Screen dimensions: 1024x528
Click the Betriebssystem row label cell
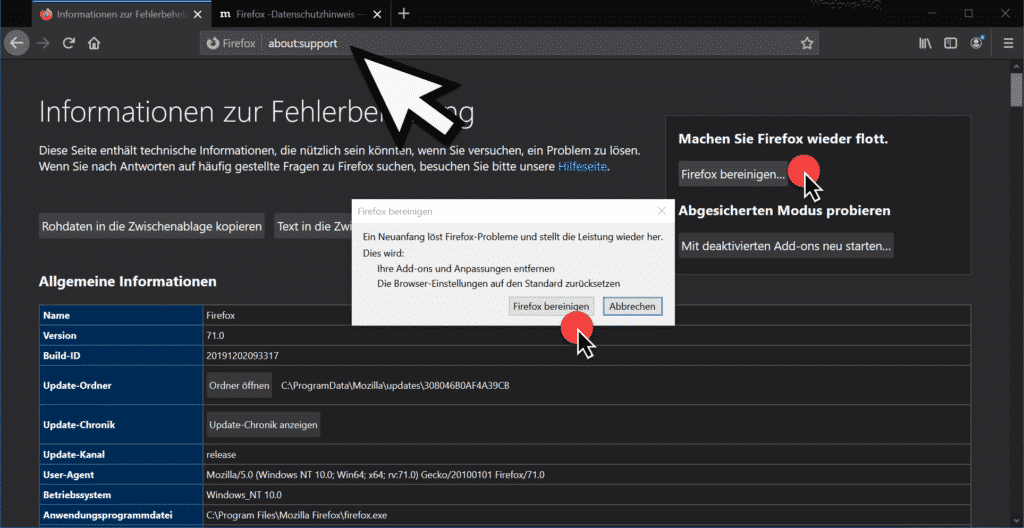click(x=121, y=495)
